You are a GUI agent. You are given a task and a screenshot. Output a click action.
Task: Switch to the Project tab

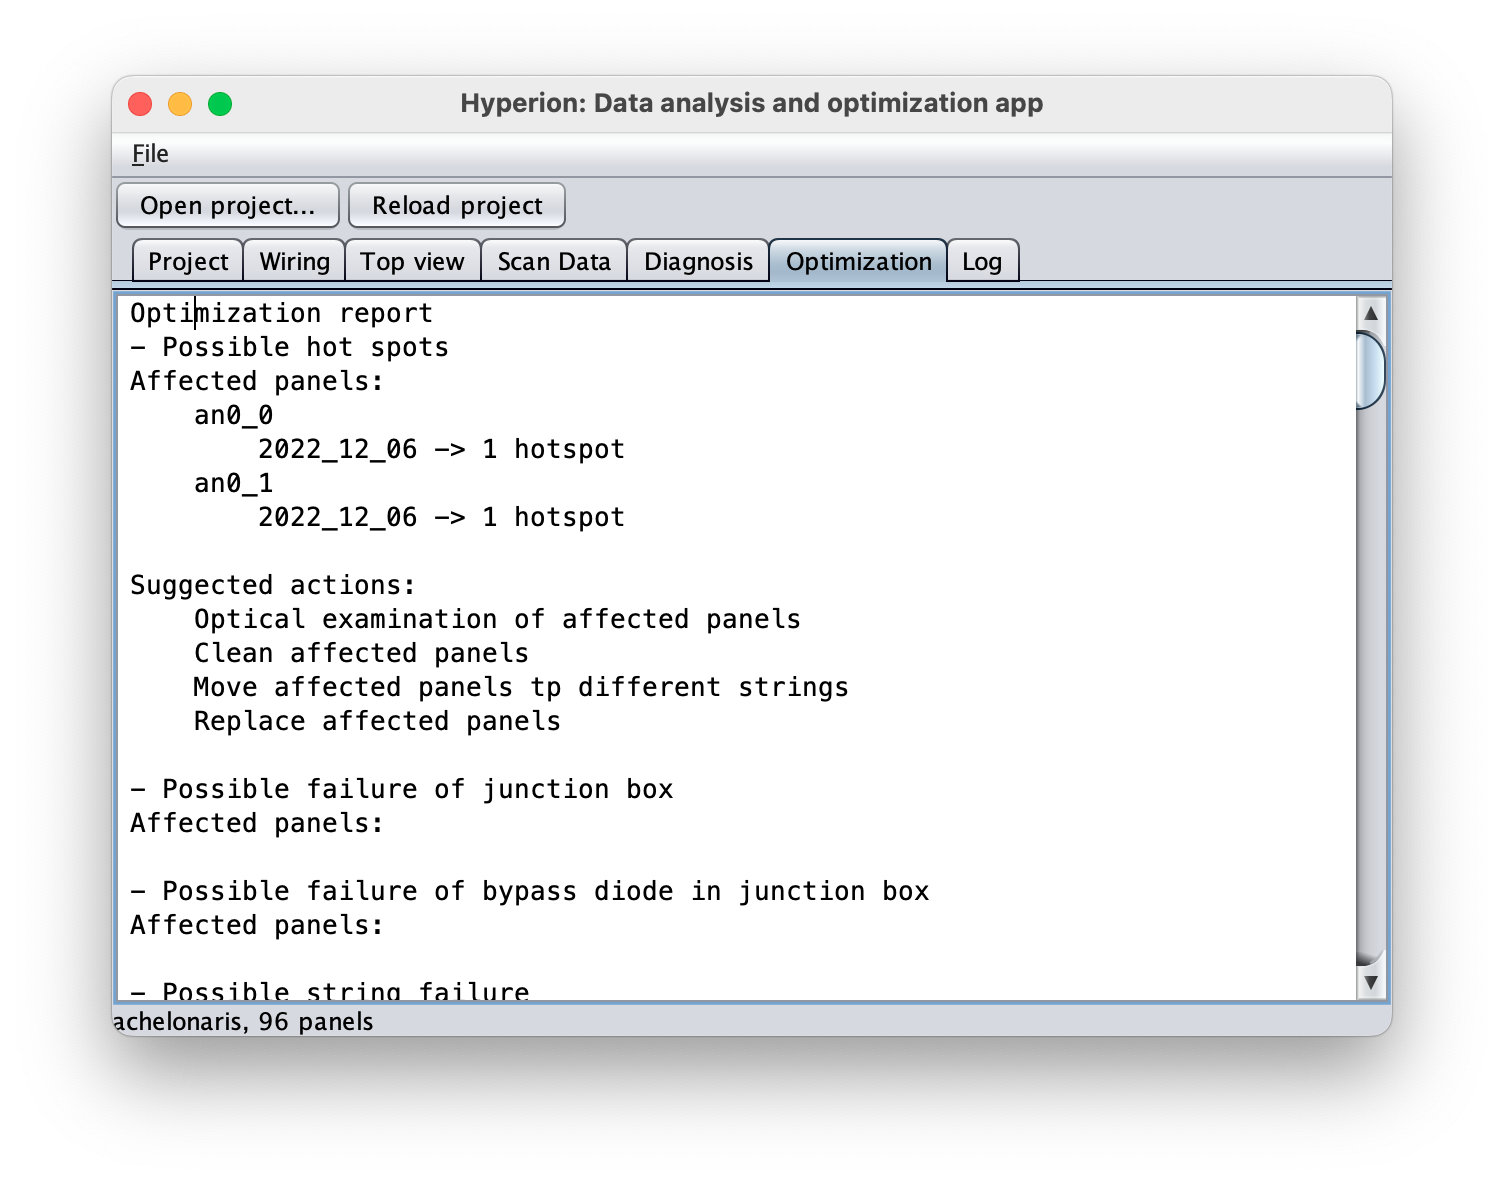pyautogui.click(x=188, y=261)
